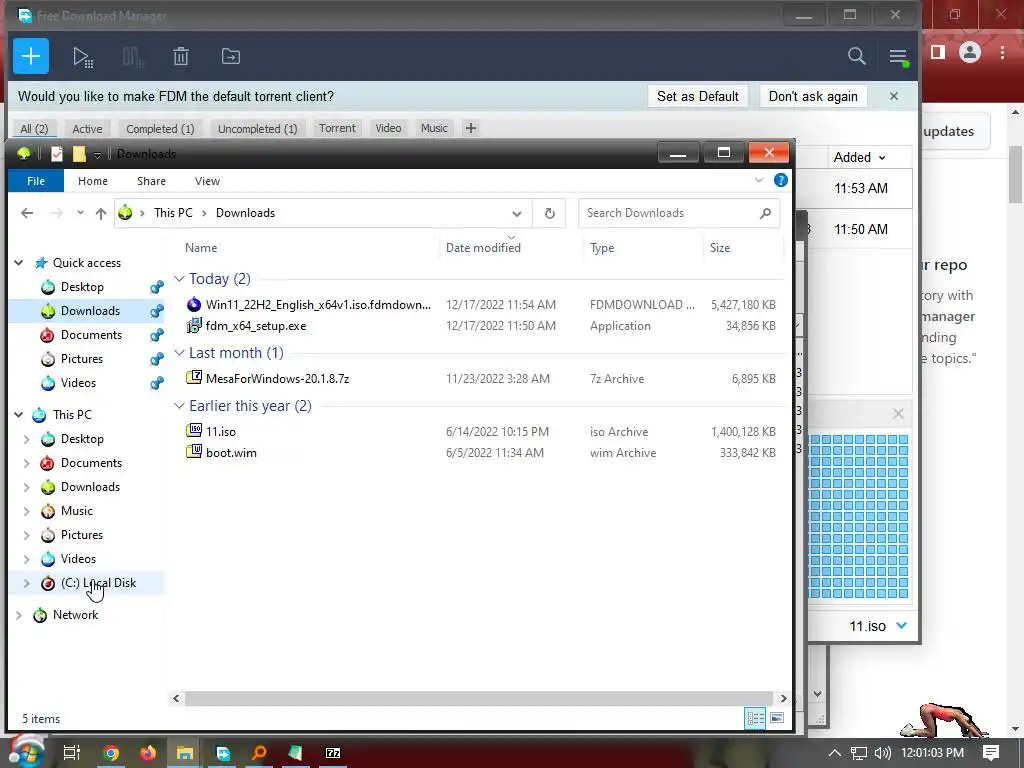Screen dimensions: 1024x768
Task: Select 11.iso file in list
Action: (220, 432)
